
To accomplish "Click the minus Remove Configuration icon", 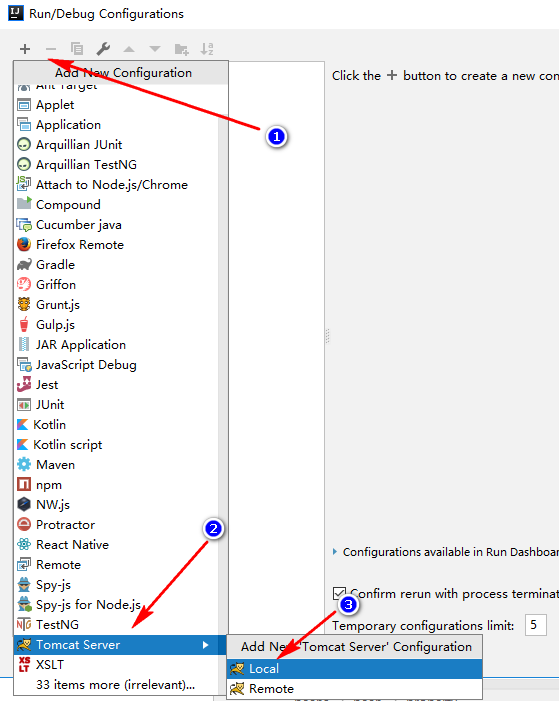I will pyautogui.click(x=51, y=49).
